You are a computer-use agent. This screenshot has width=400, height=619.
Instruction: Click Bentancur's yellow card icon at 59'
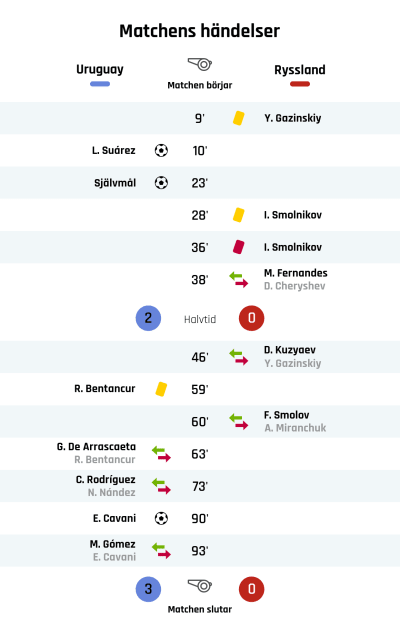coord(161,389)
